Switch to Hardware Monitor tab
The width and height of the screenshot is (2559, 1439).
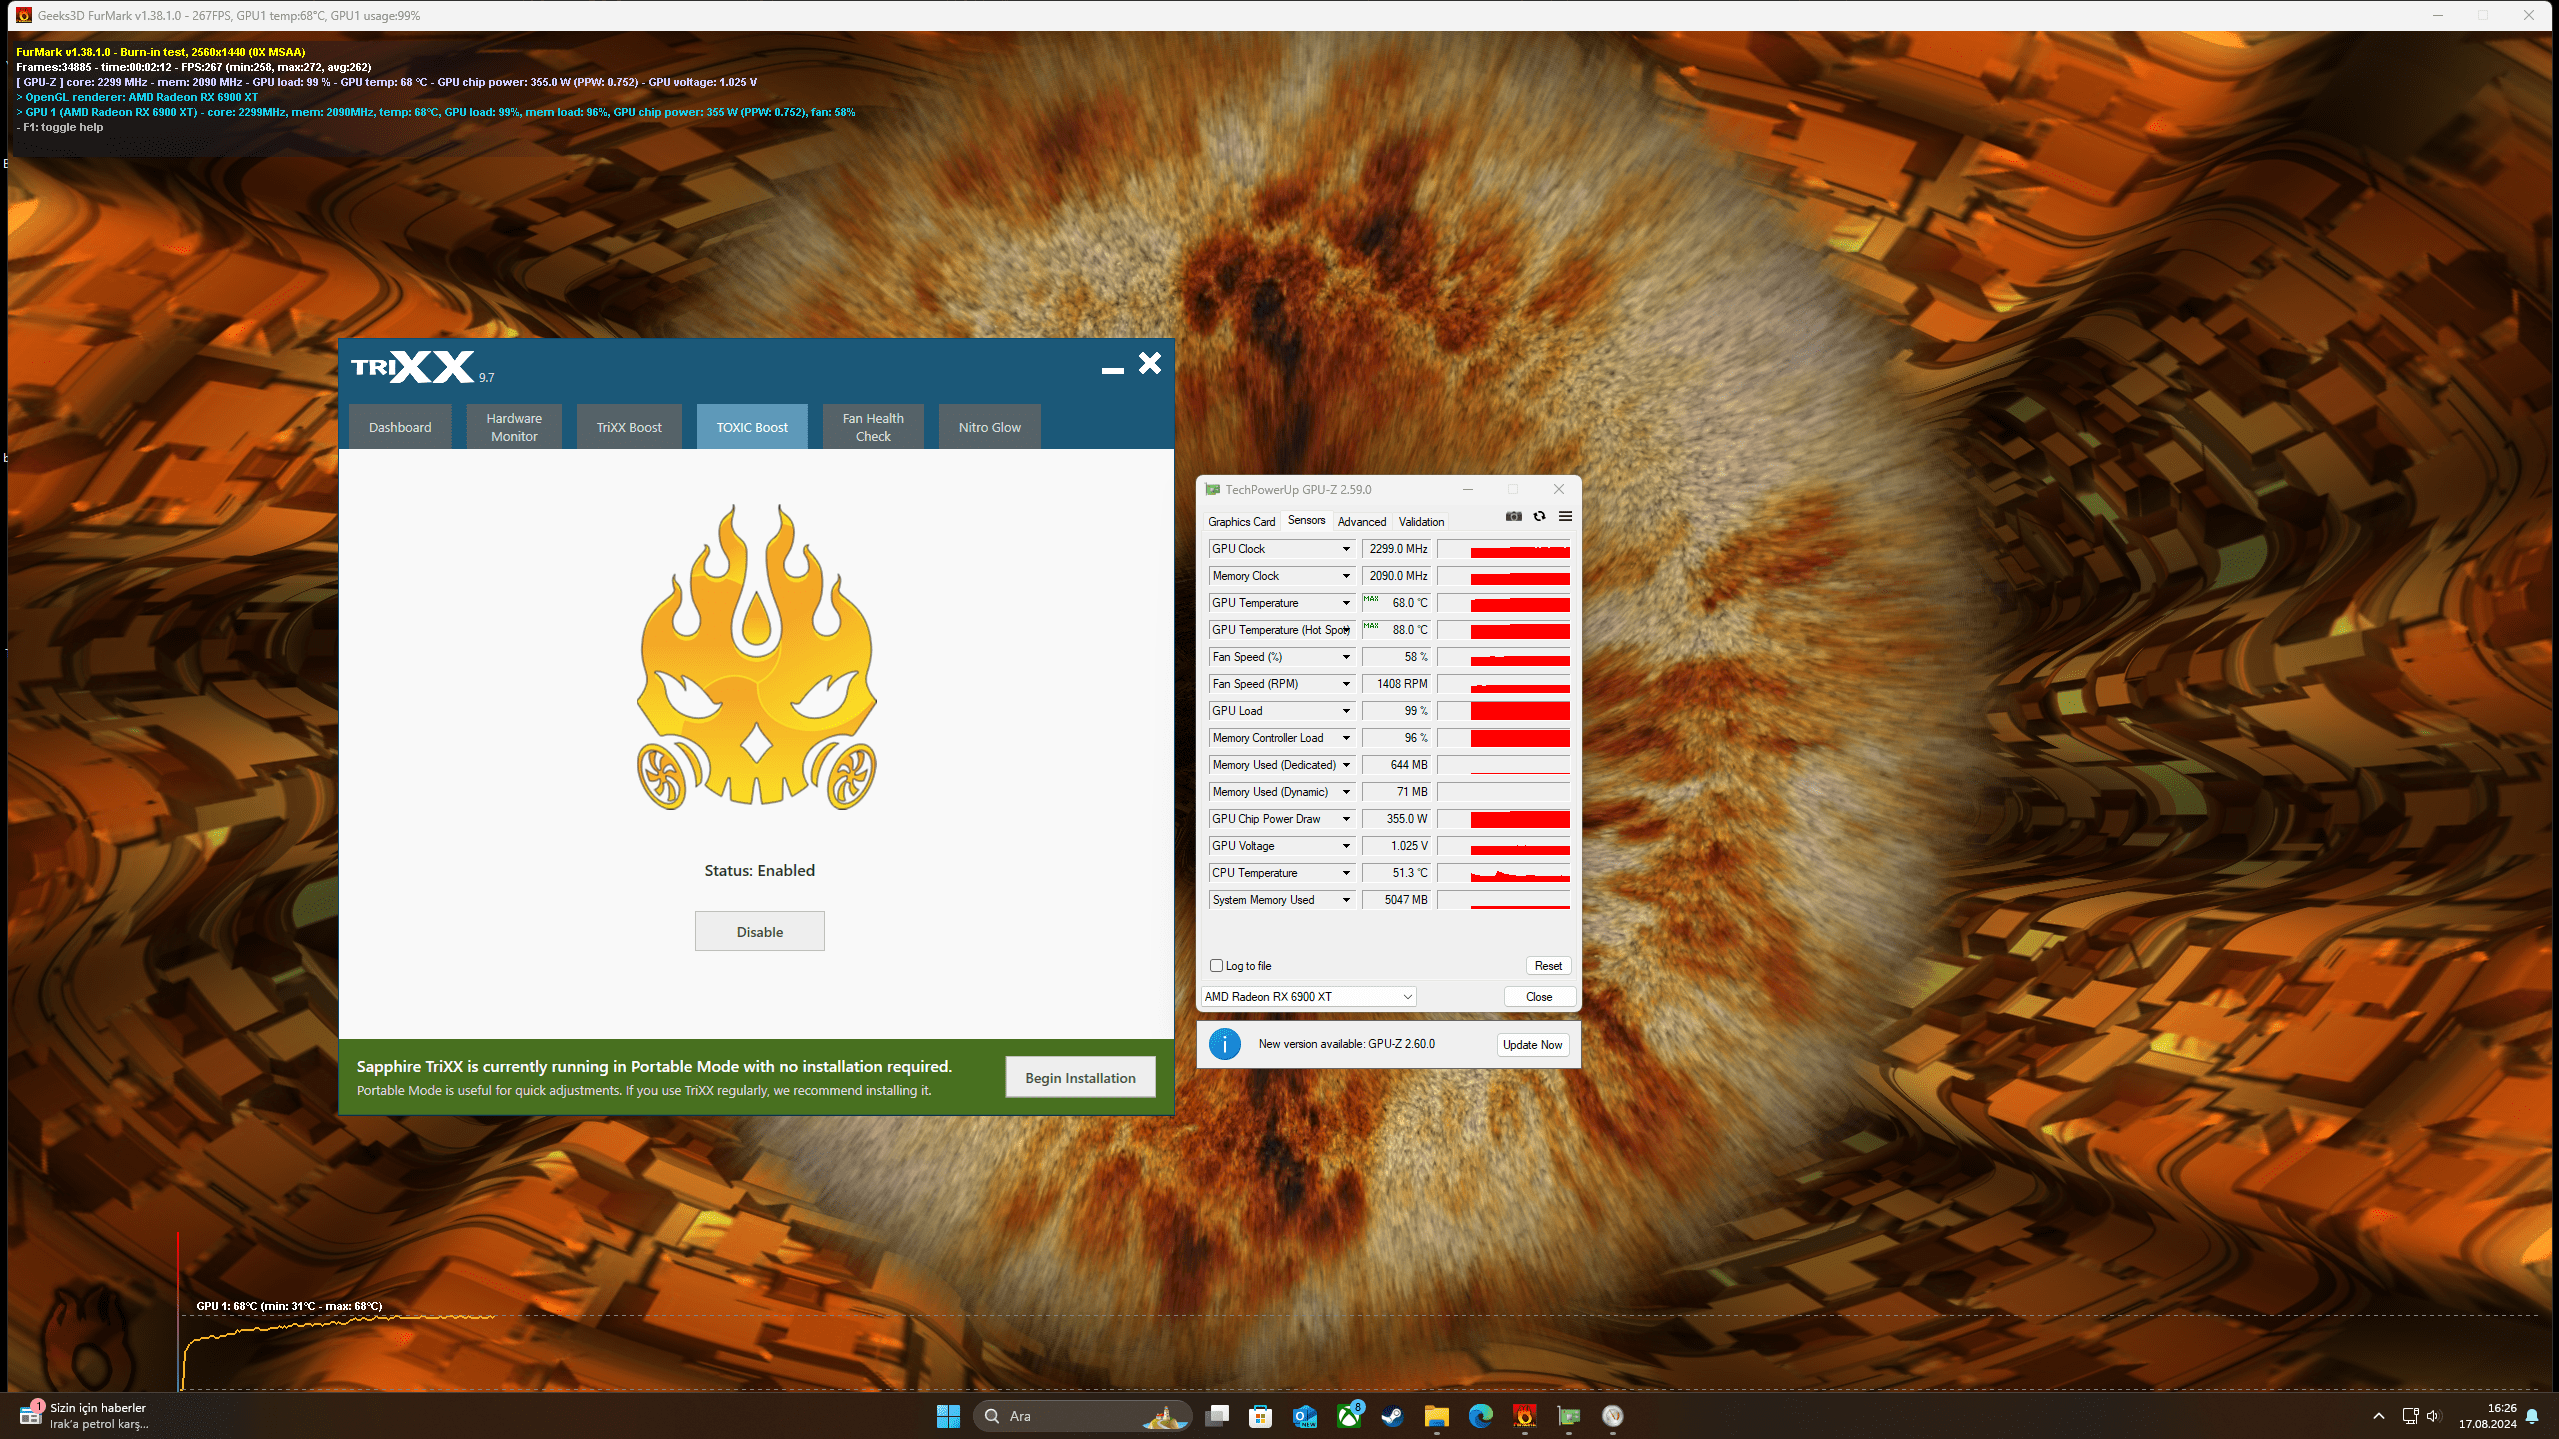(x=514, y=427)
